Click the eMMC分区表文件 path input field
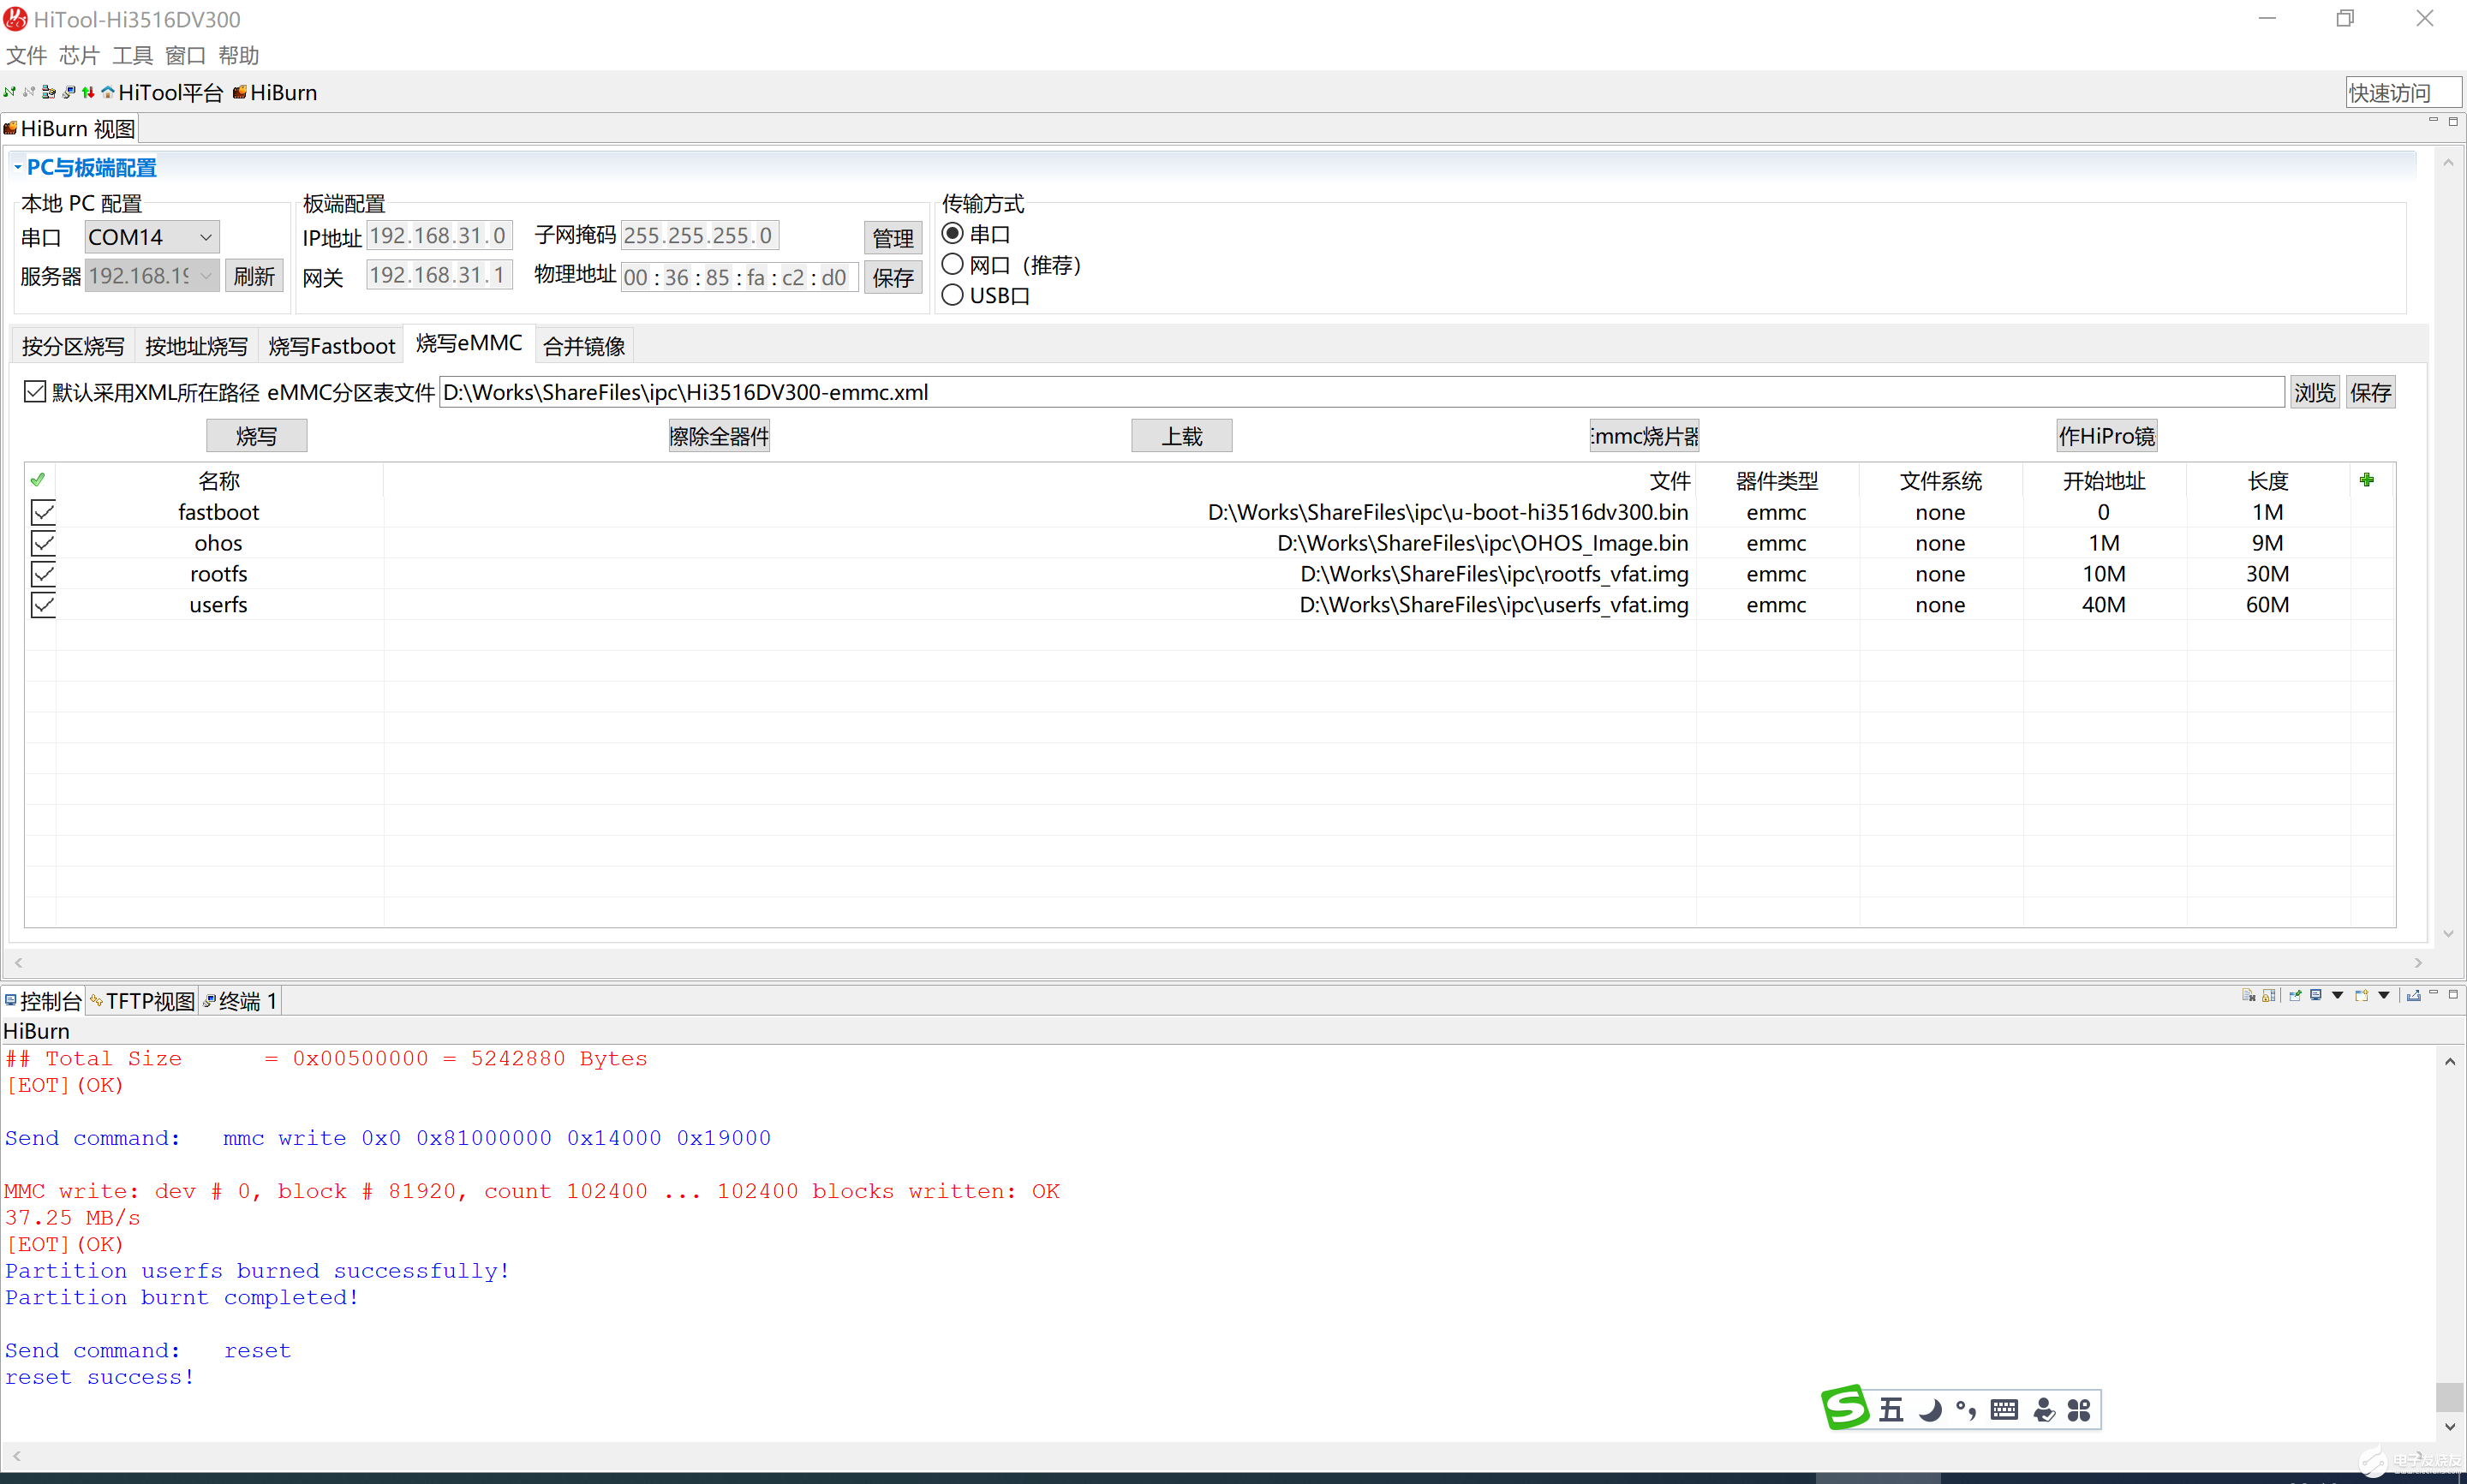The height and width of the screenshot is (1484, 2467). point(1362,392)
